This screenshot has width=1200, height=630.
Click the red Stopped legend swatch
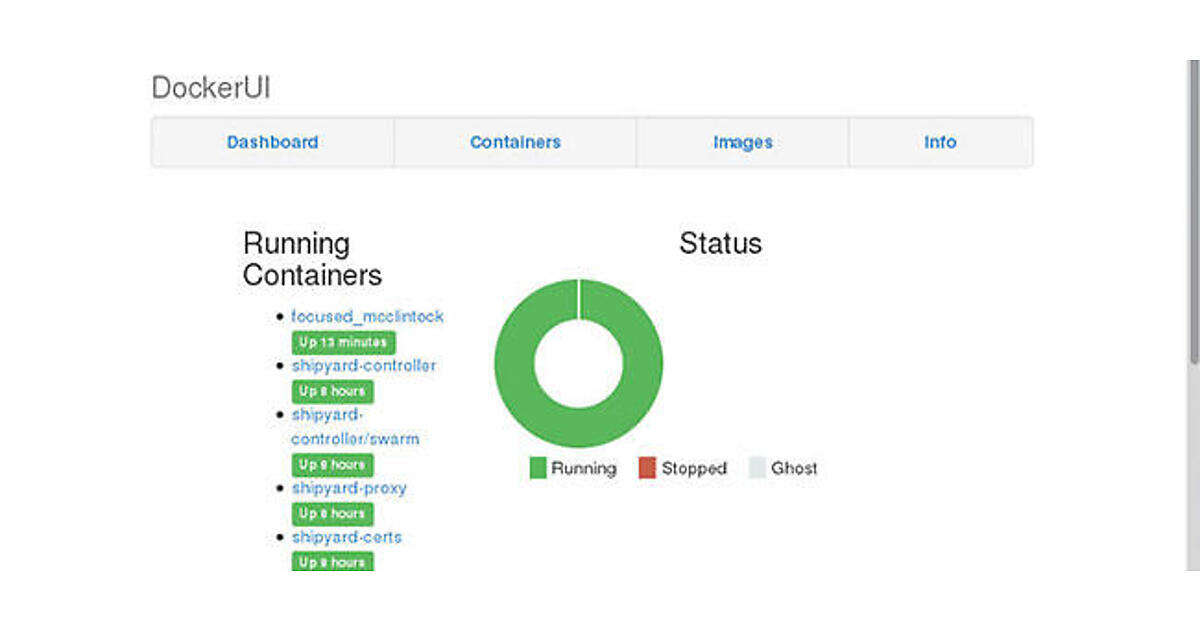pos(647,468)
